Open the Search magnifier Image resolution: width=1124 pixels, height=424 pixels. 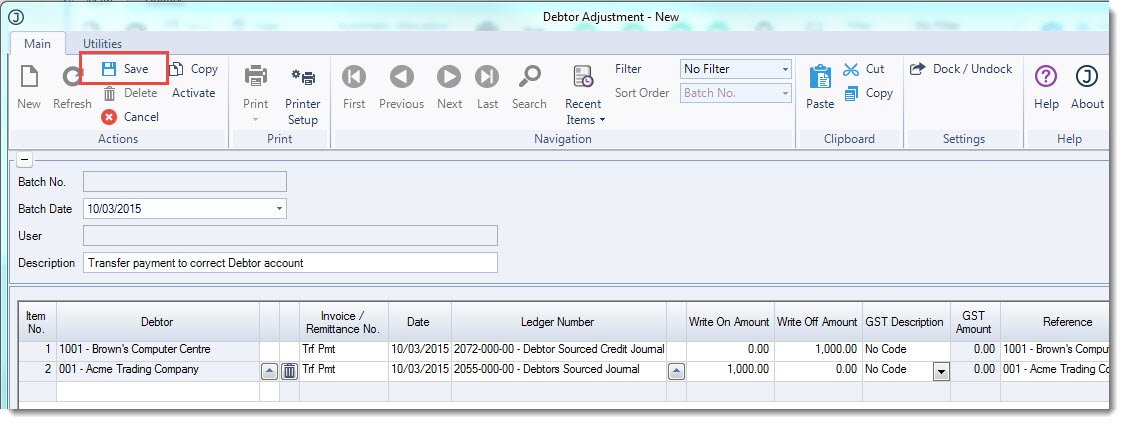(530, 76)
